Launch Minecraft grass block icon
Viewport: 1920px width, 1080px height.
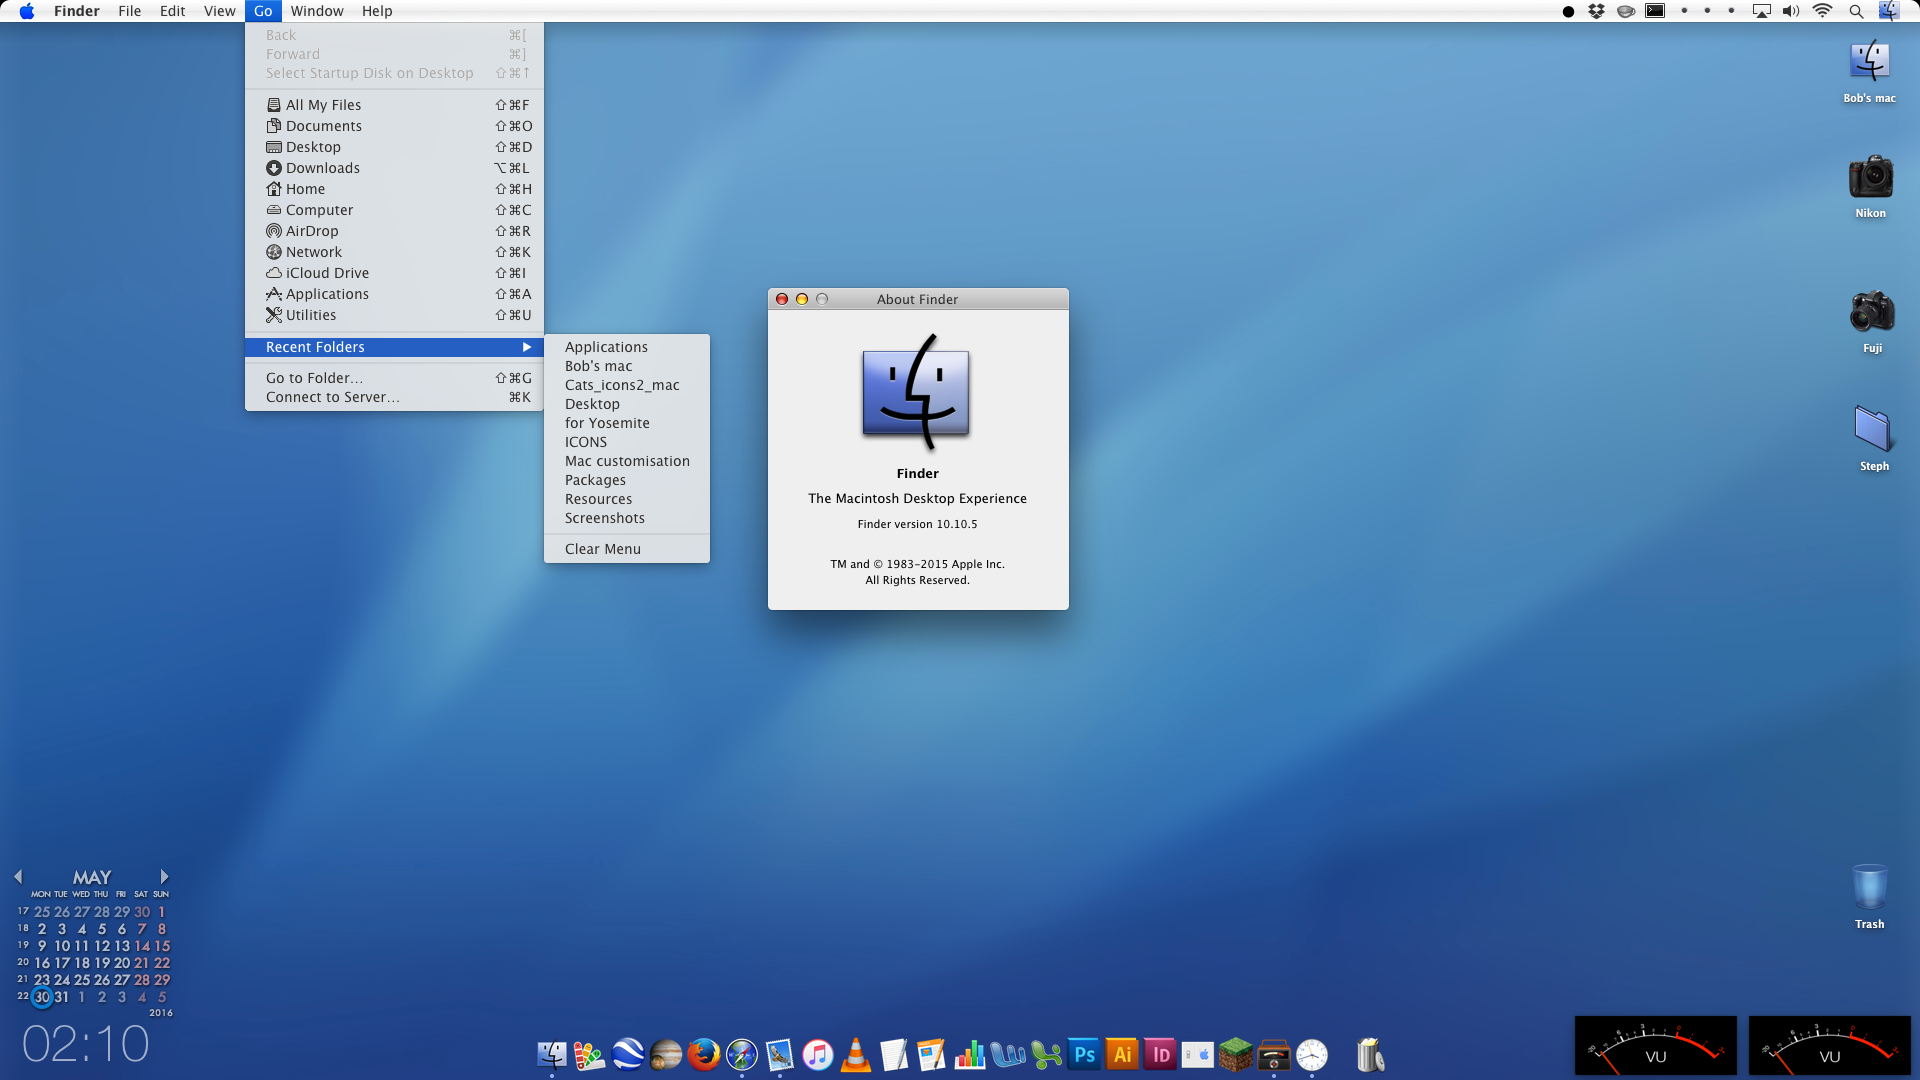[x=1236, y=1055]
